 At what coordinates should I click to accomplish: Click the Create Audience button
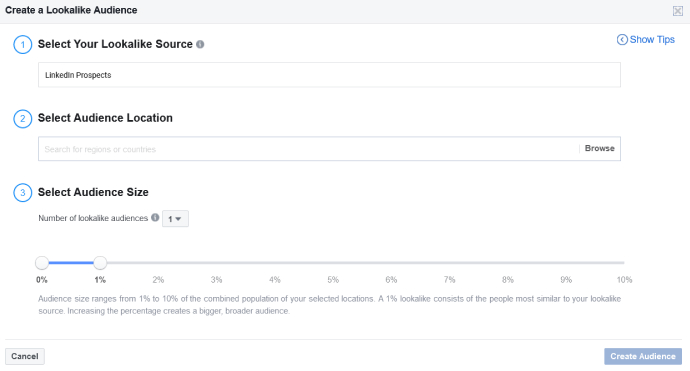click(x=642, y=356)
